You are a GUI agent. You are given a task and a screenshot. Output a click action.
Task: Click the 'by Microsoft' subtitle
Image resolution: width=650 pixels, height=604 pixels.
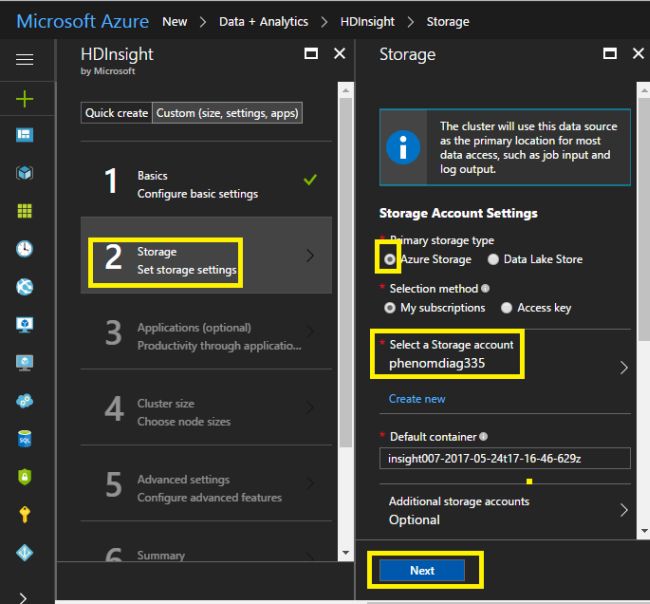pyautogui.click(x=108, y=71)
